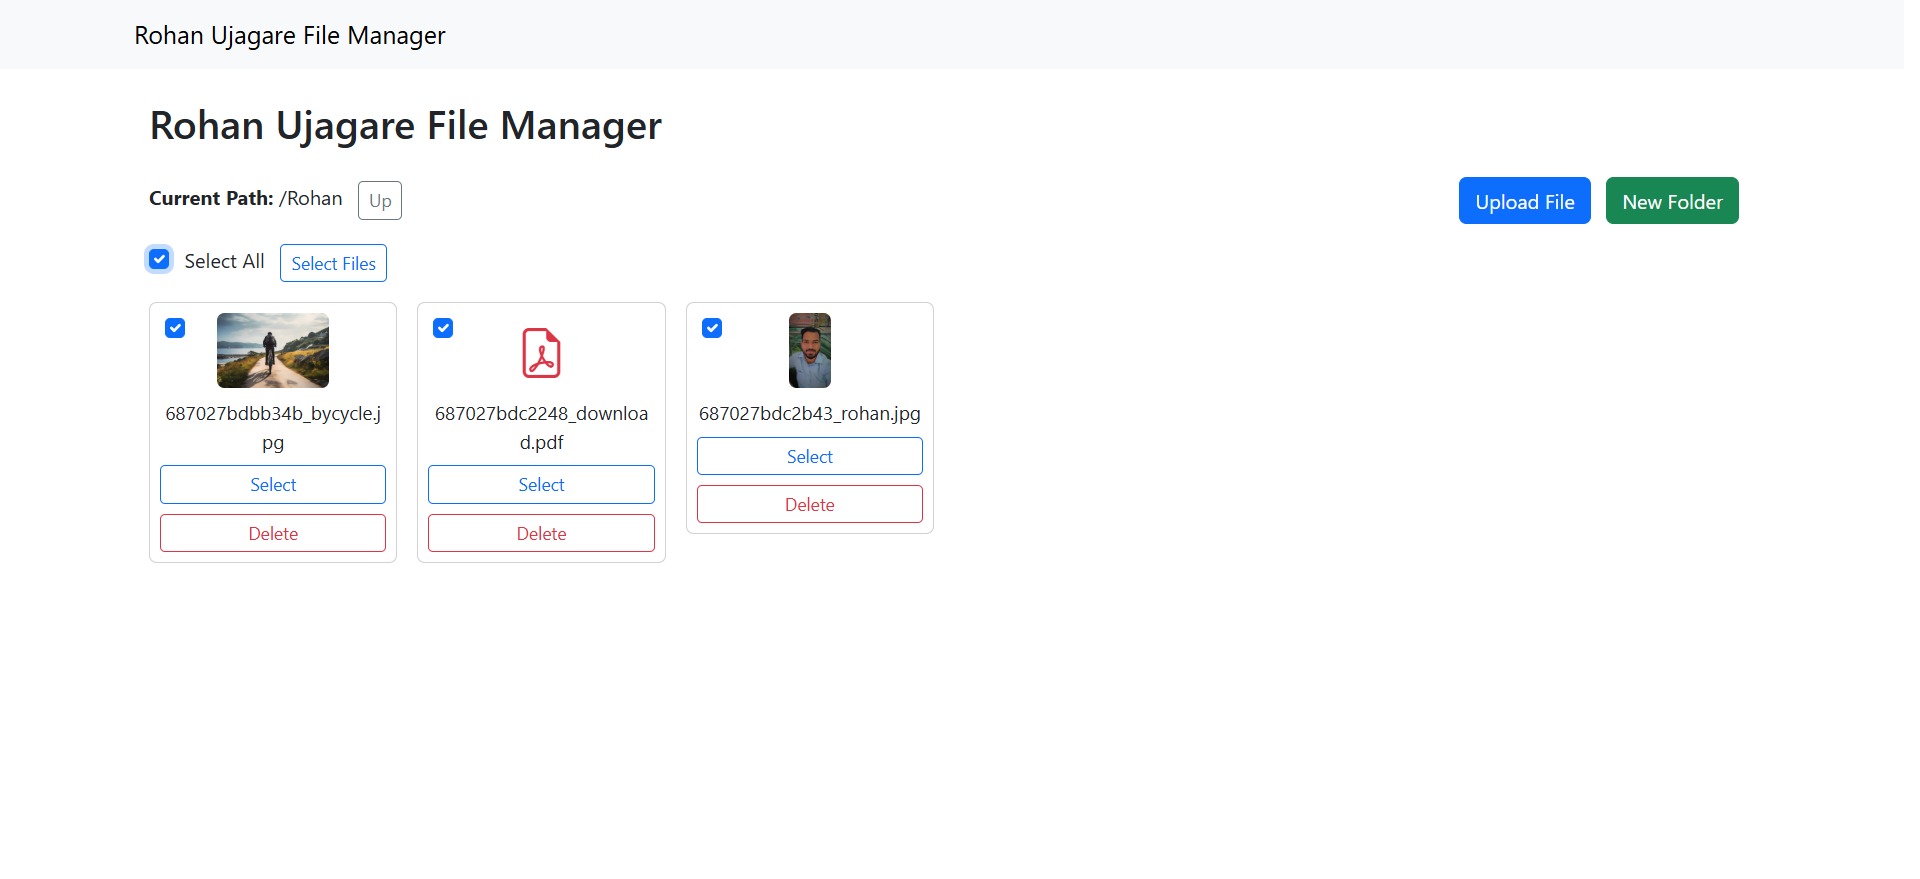Image resolution: width=1920 pixels, height=879 pixels.
Task: Select the download.pdf file
Action: [541, 485]
